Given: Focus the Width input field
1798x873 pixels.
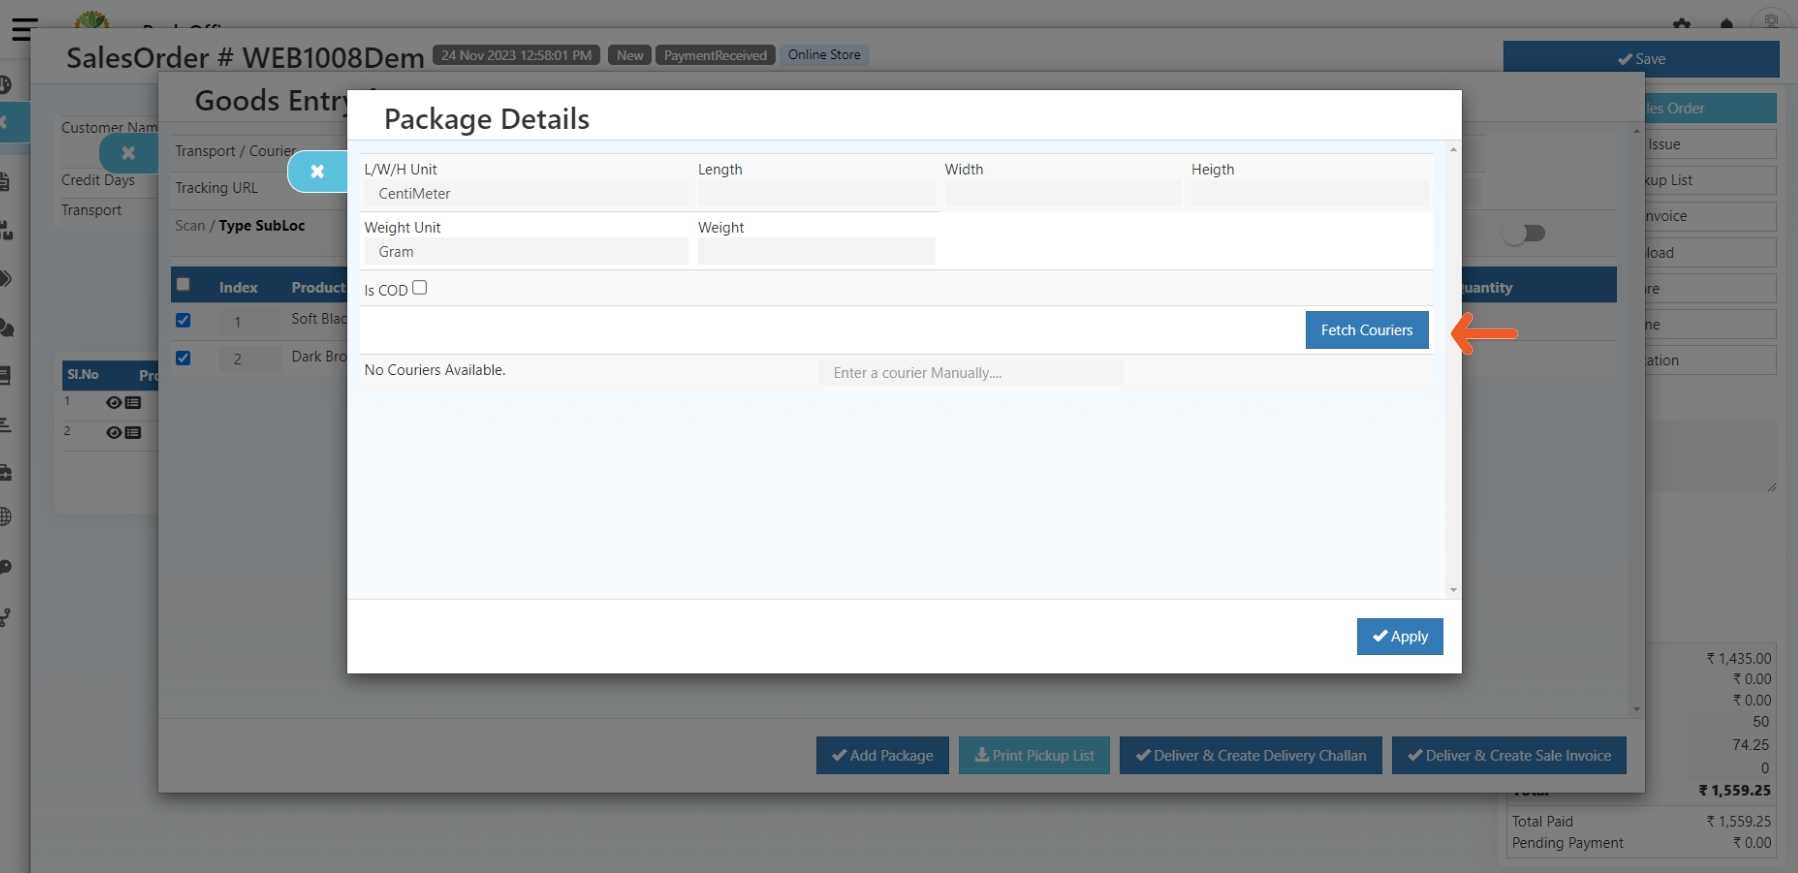Looking at the screenshot, I should click(1063, 194).
